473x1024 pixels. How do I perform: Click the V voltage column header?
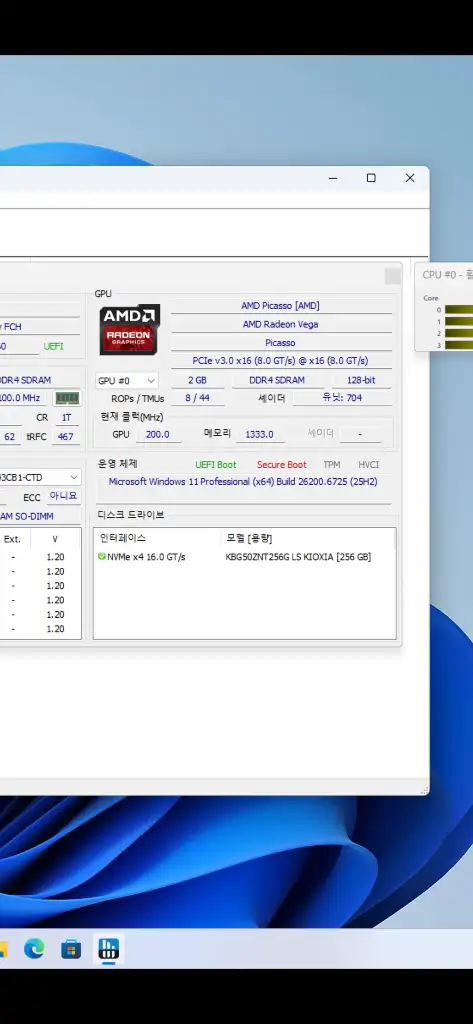(55, 539)
